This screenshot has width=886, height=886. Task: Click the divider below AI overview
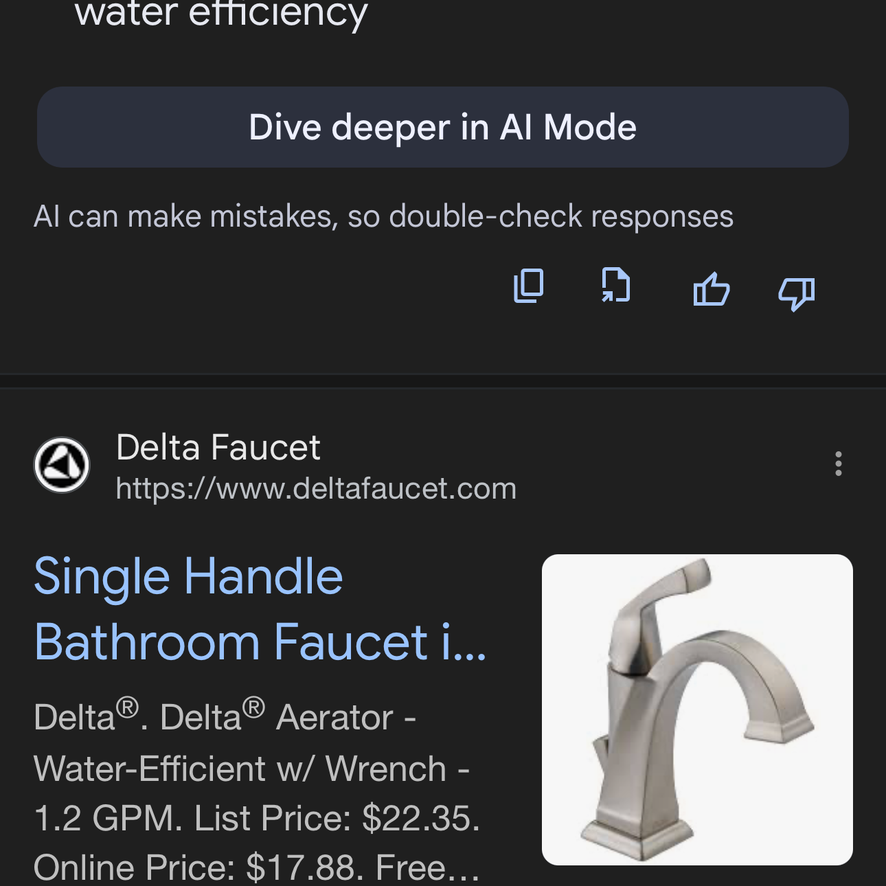(443, 380)
